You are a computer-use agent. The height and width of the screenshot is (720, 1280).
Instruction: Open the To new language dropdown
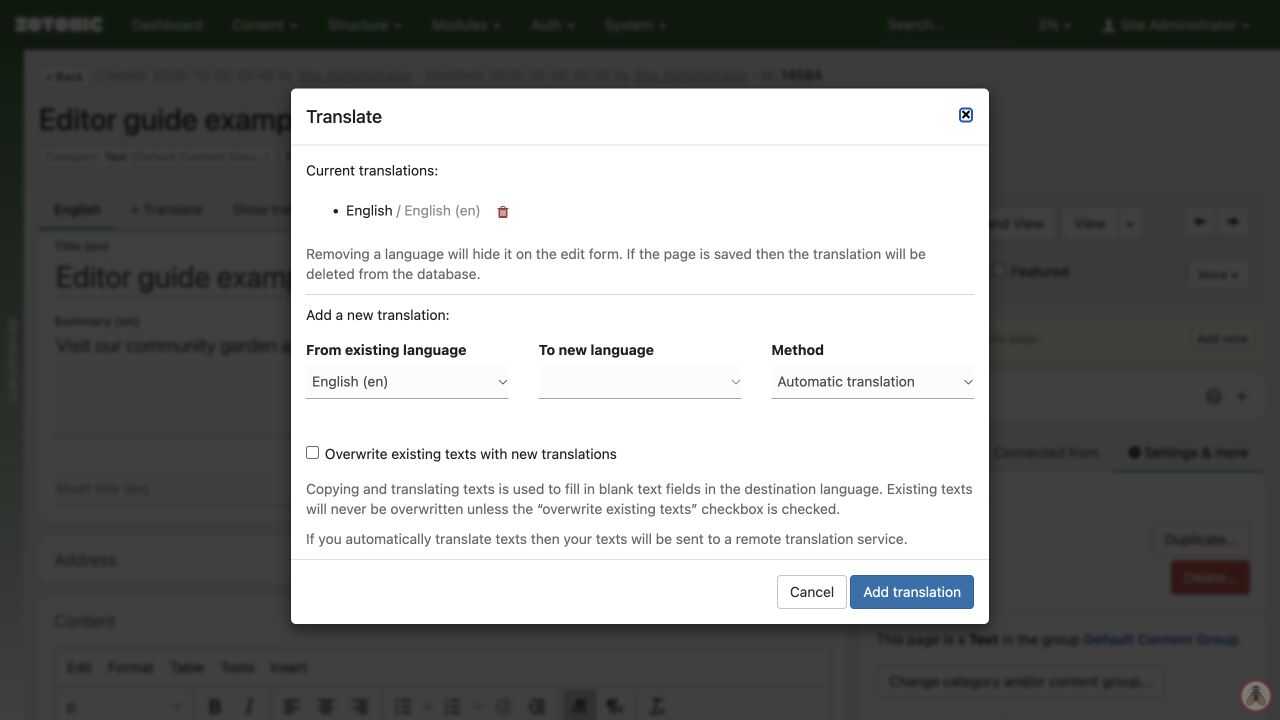[640, 382]
